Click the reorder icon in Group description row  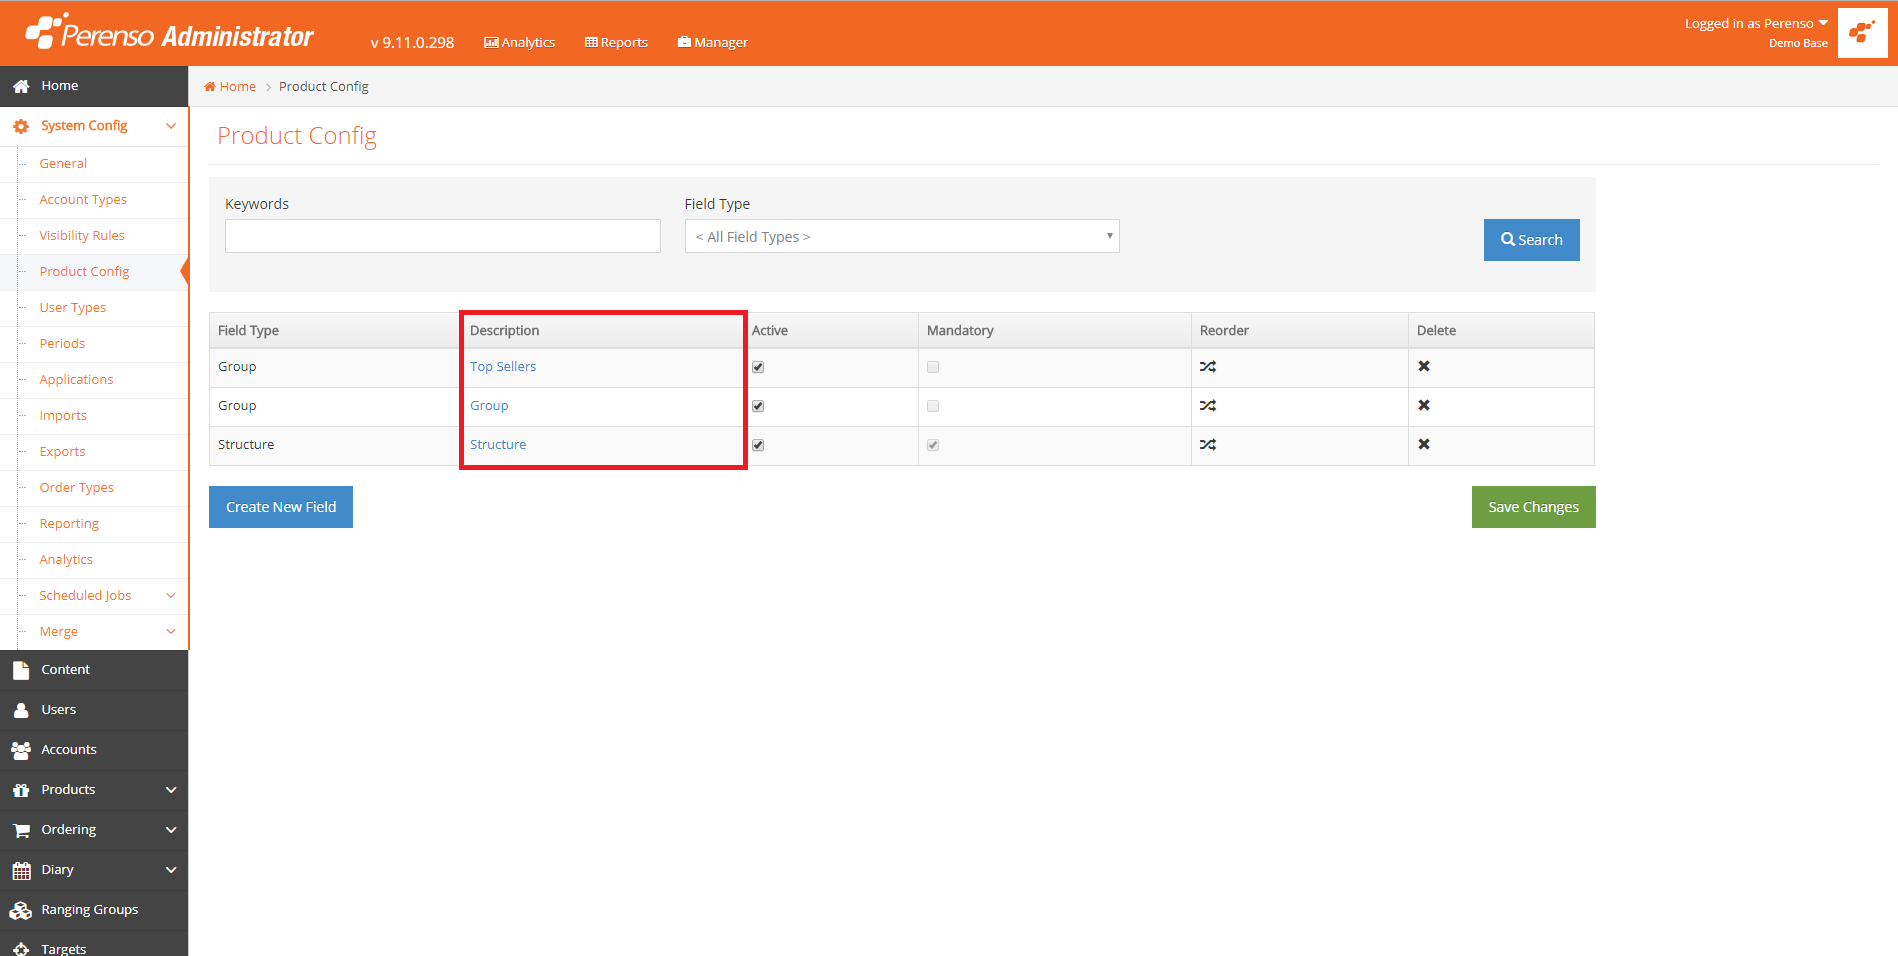[1208, 406]
